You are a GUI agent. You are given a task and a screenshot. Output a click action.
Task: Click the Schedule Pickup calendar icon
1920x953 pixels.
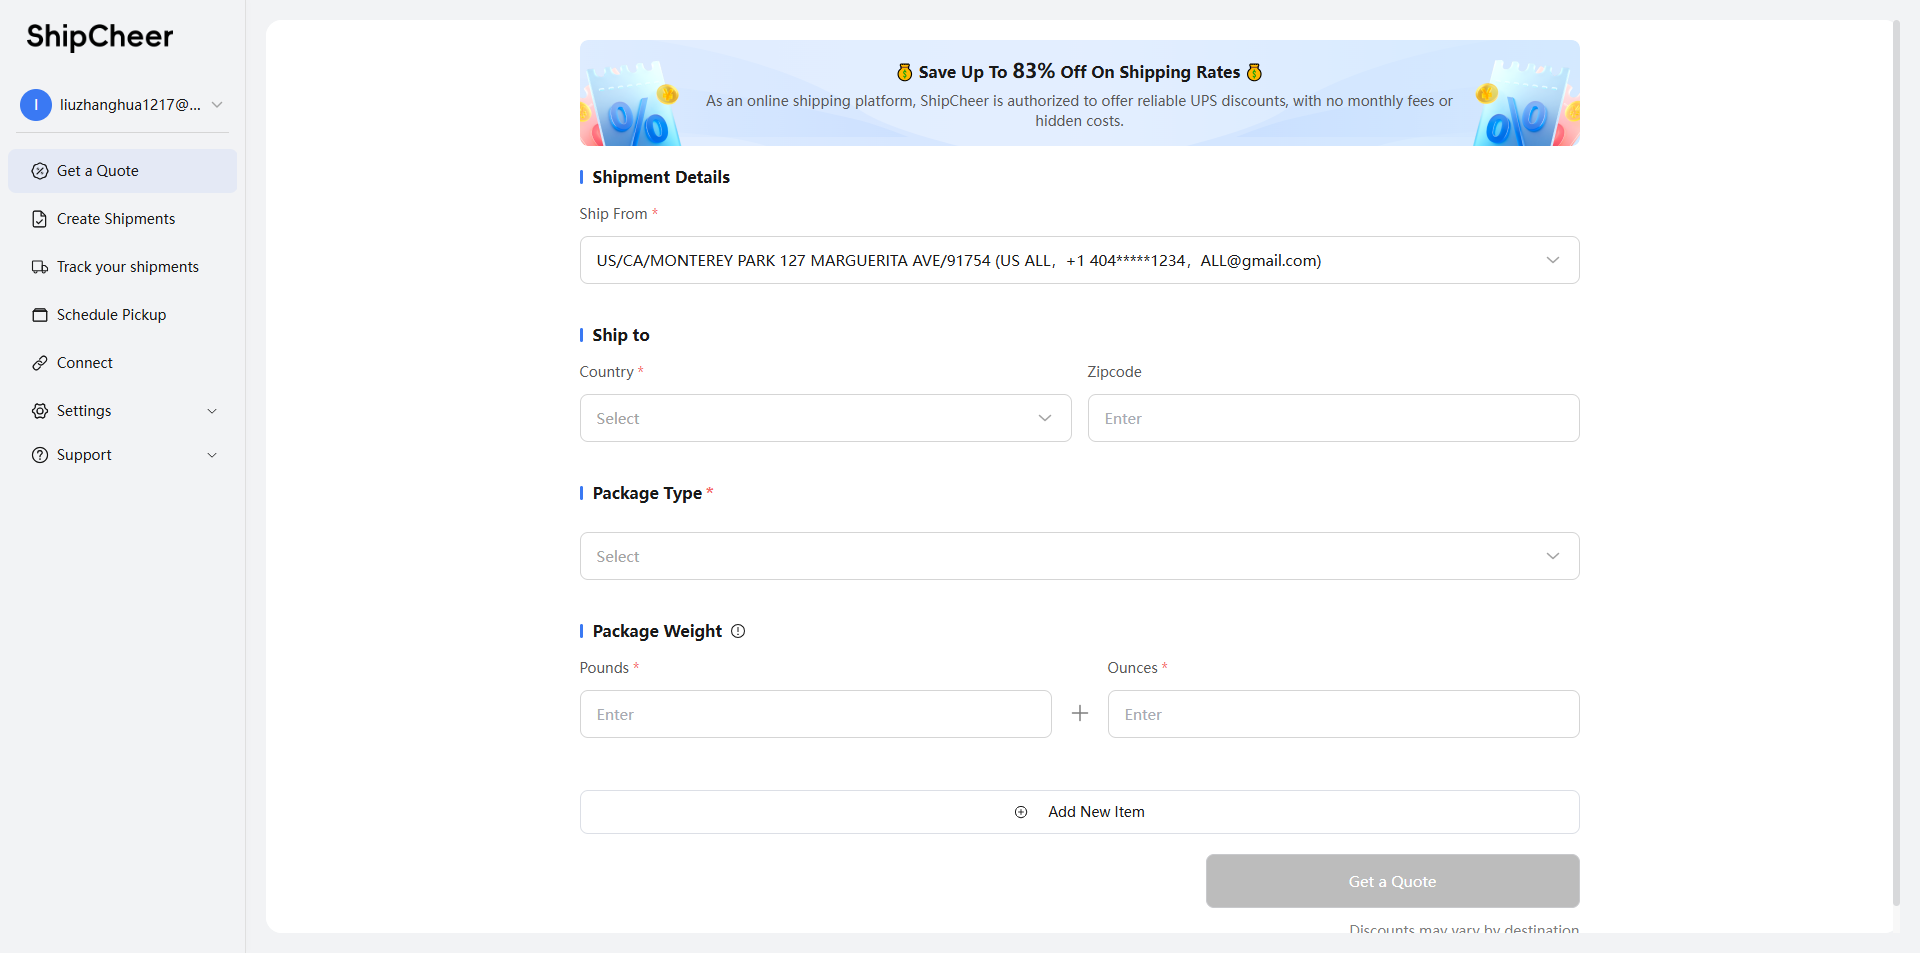coord(40,315)
